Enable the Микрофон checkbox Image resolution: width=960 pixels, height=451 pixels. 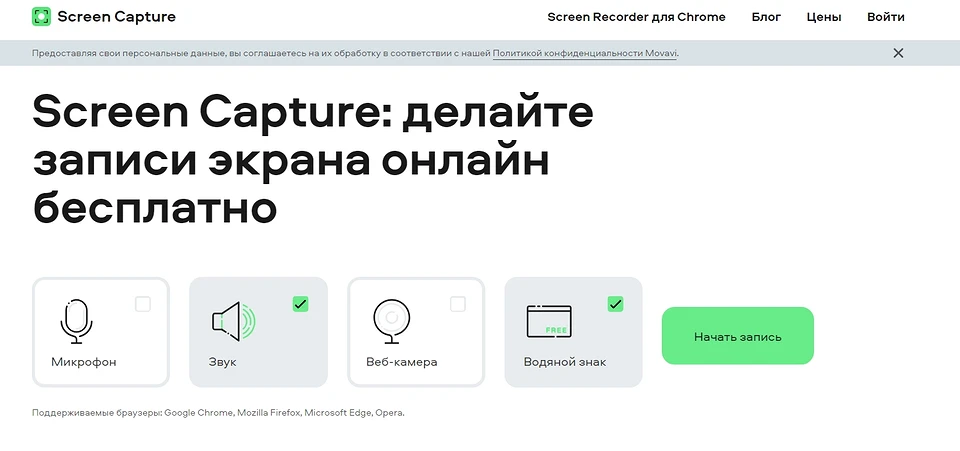coord(143,304)
